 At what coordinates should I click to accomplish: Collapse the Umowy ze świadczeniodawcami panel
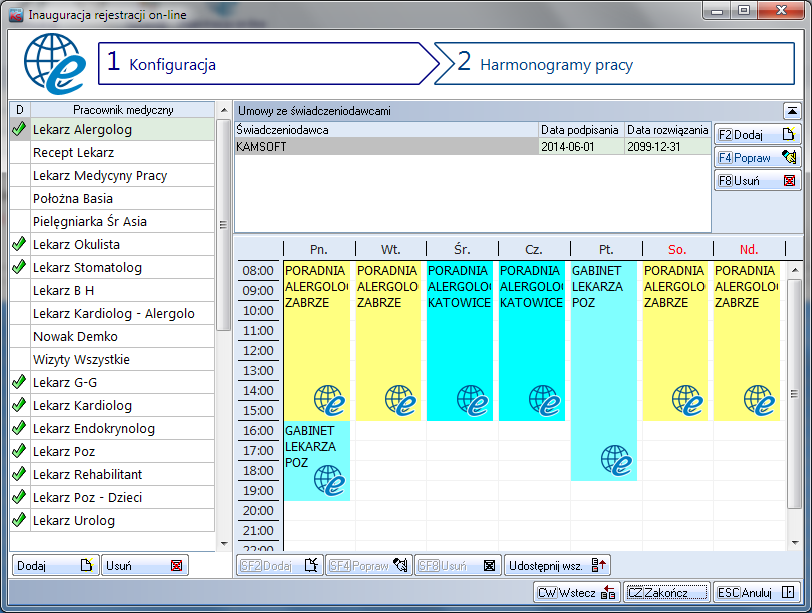[x=791, y=110]
